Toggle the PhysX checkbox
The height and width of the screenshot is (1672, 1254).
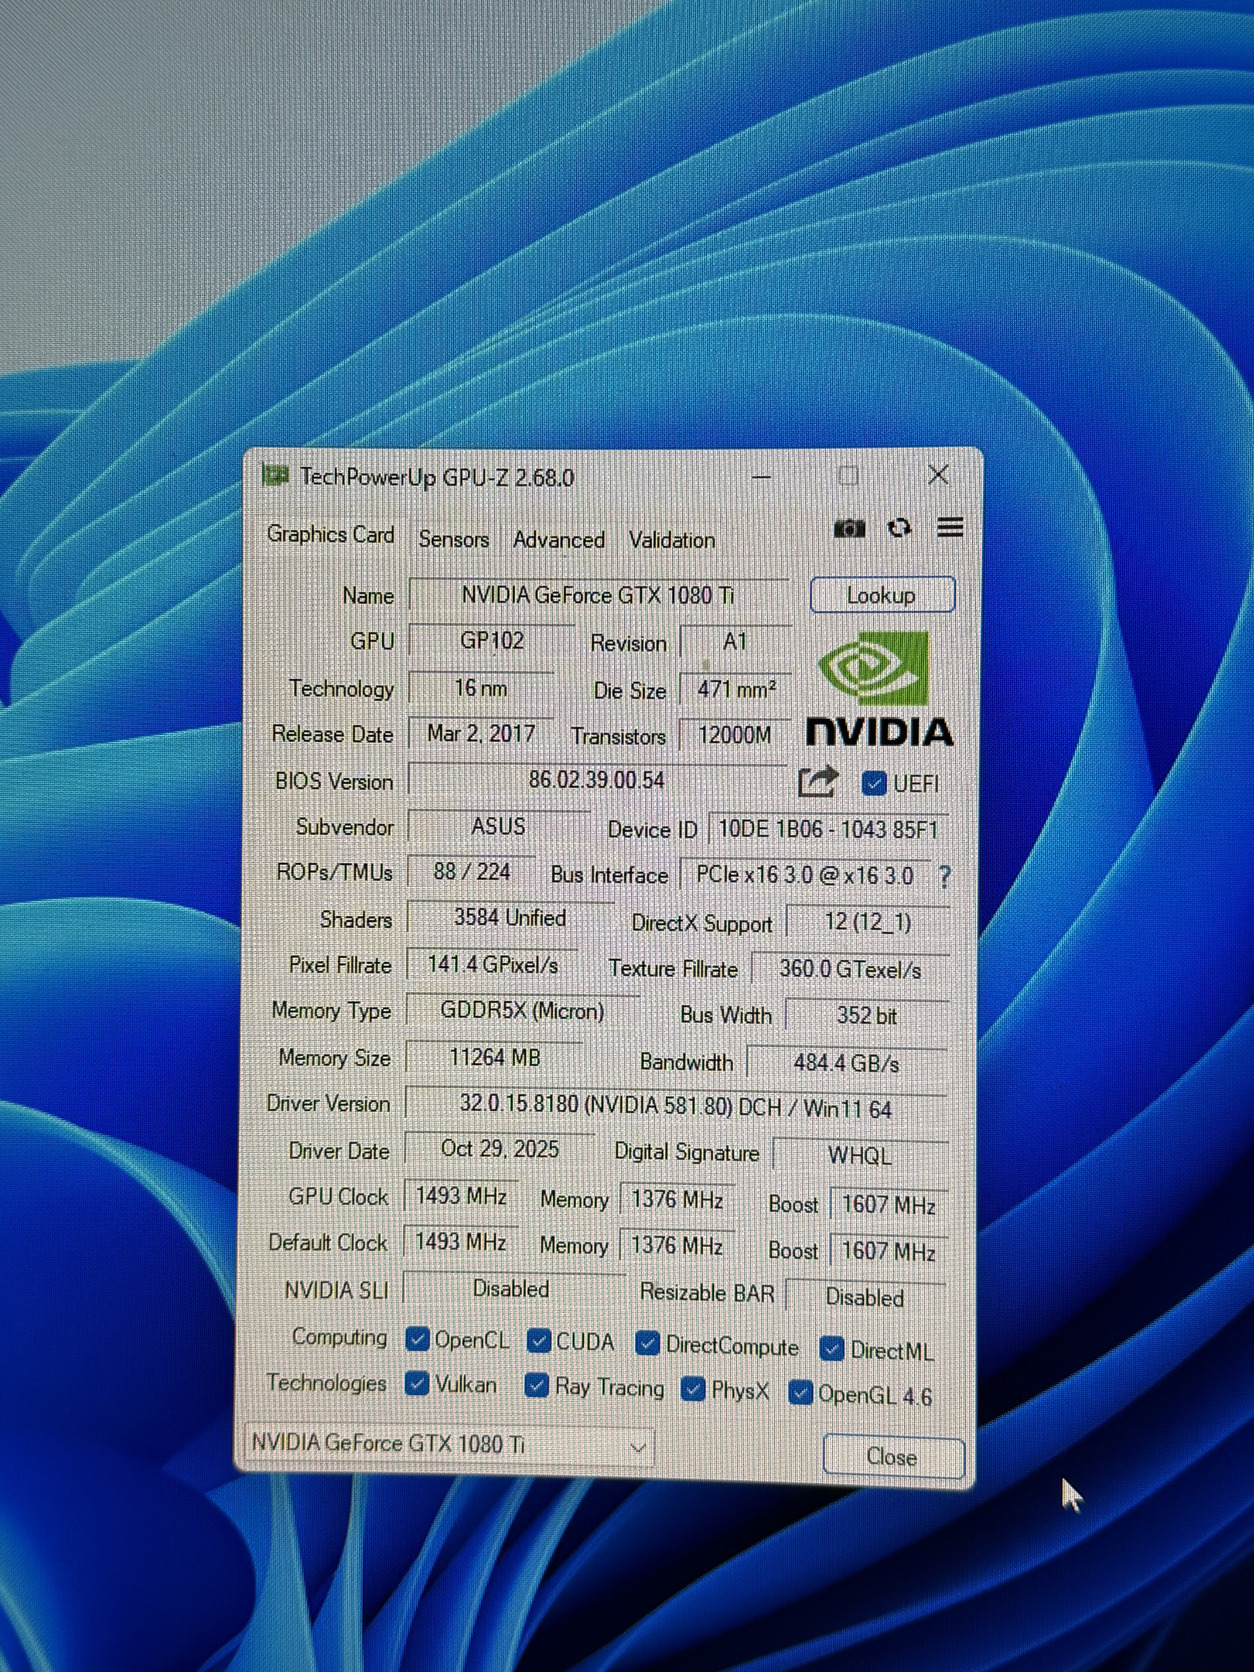[692, 1390]
